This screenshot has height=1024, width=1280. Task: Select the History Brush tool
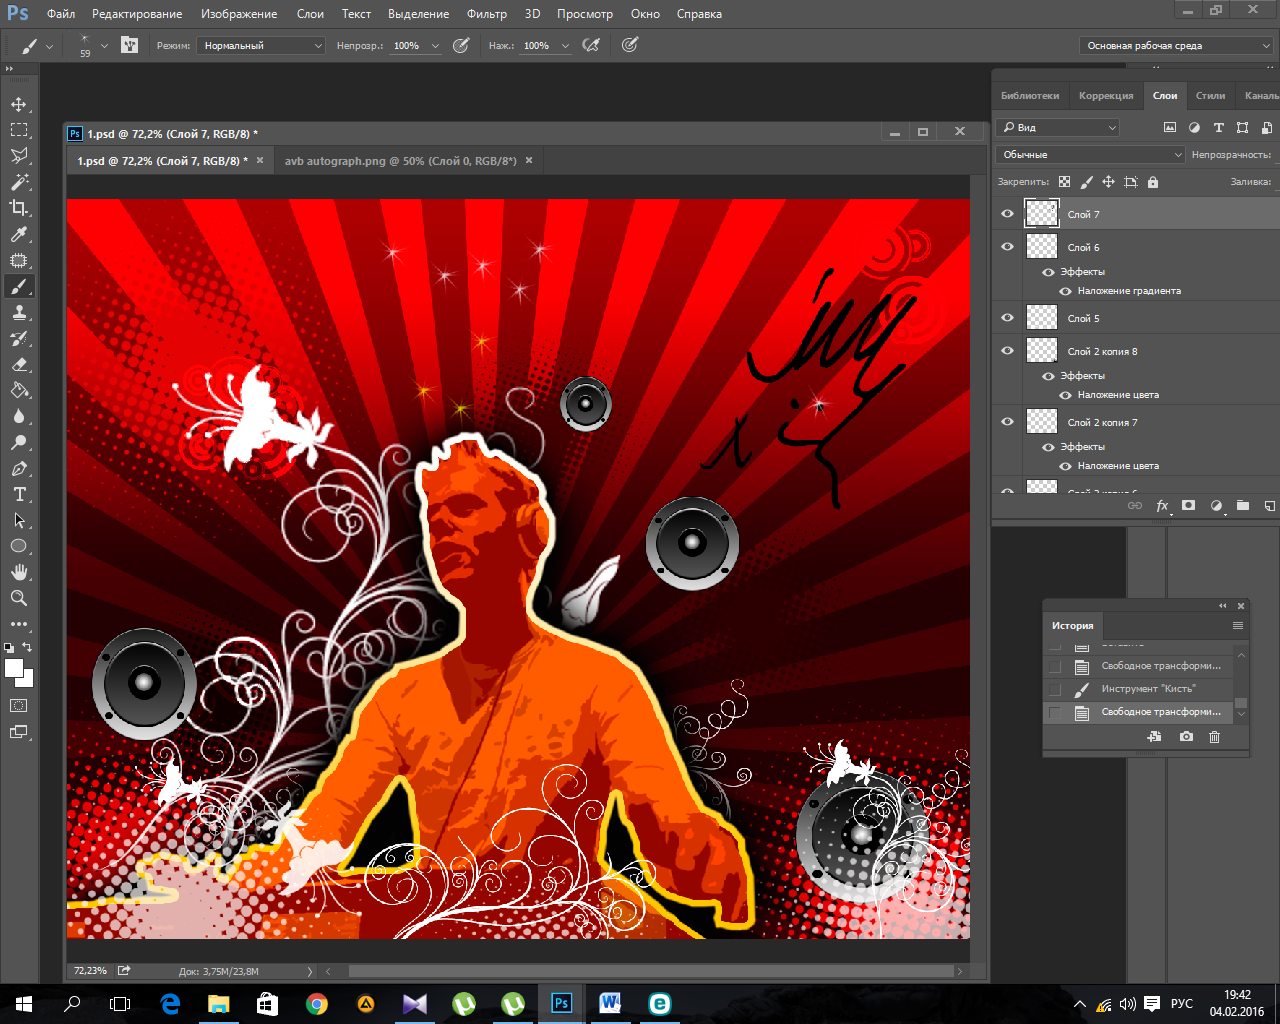[x=19, y=338]
